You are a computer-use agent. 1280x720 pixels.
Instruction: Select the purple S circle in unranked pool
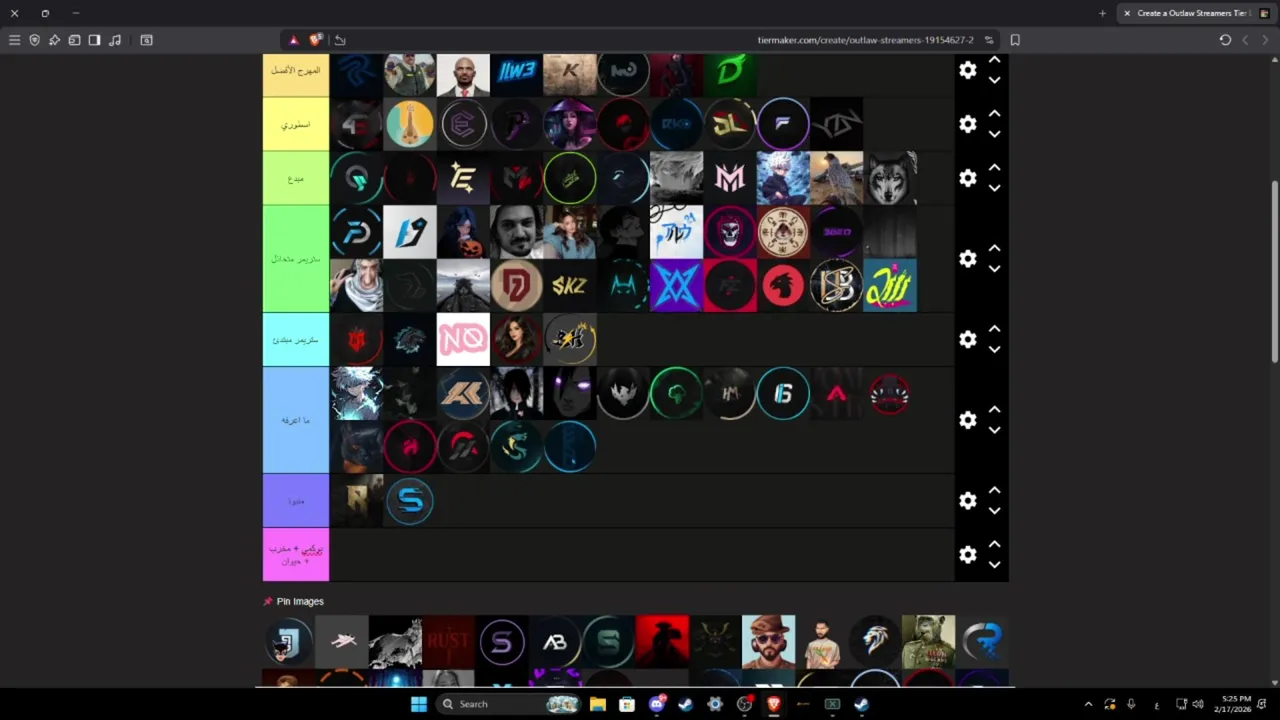(502, 642)
